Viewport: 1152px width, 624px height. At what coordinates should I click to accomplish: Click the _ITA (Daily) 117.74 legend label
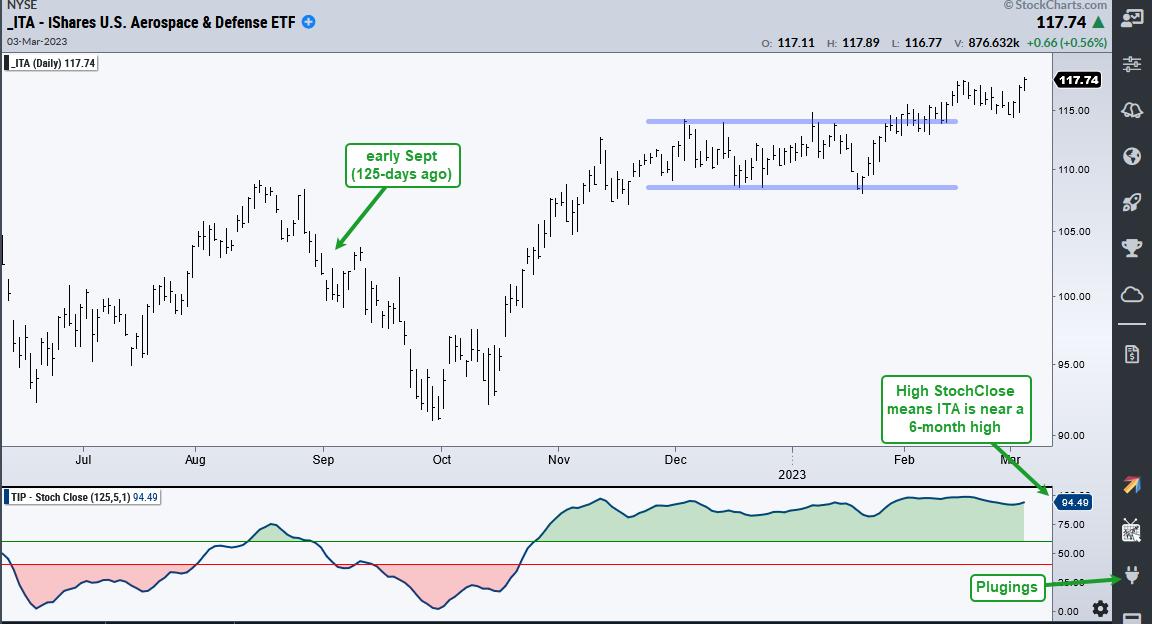[x=52, y=63]
